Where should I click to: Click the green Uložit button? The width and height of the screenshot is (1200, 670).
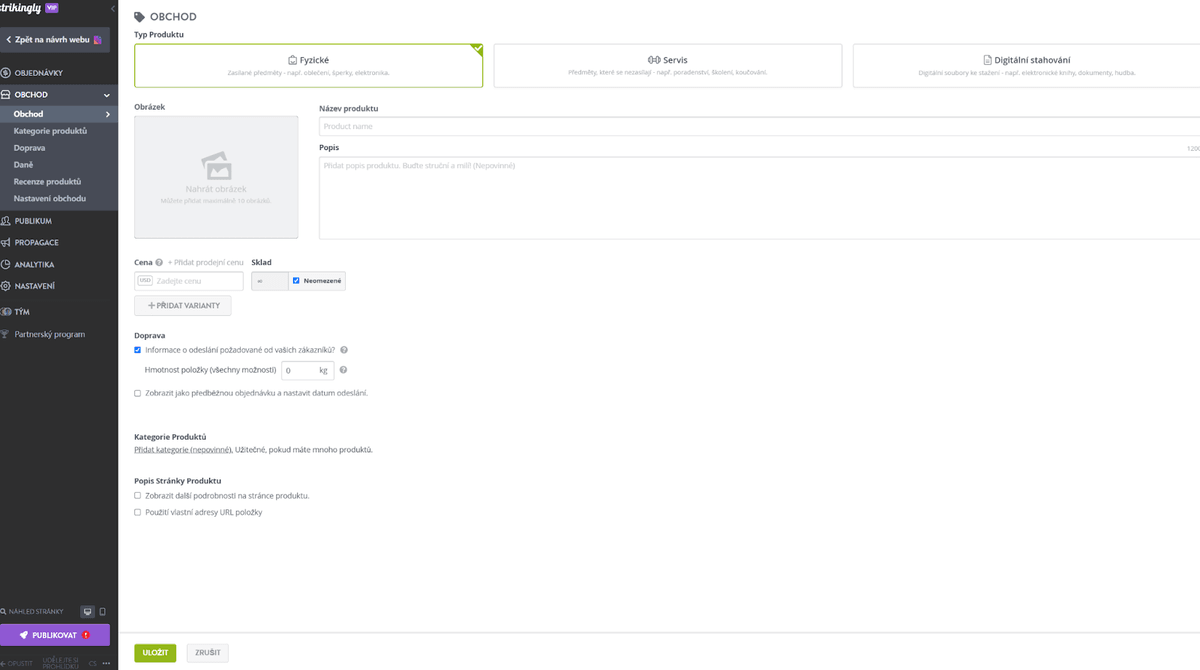pyautogui.click(x=155, y=653)
